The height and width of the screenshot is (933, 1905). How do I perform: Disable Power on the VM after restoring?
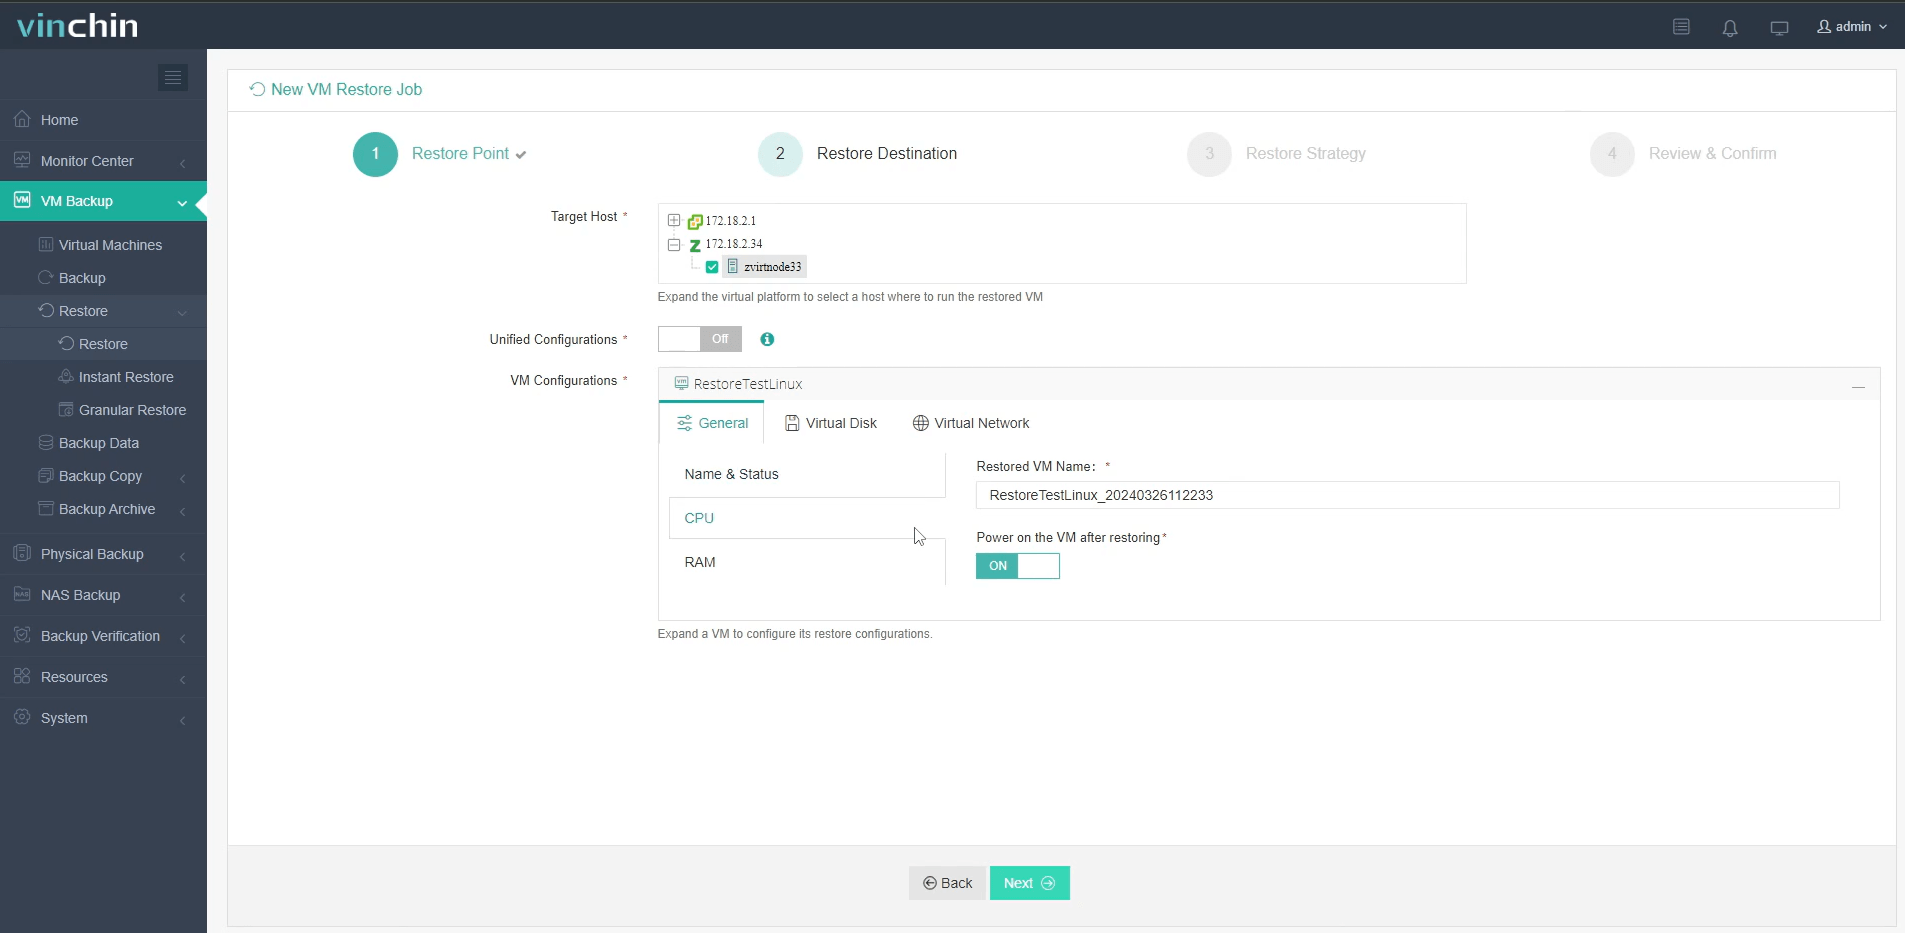pyautogui.click(x=1017, y=566)
